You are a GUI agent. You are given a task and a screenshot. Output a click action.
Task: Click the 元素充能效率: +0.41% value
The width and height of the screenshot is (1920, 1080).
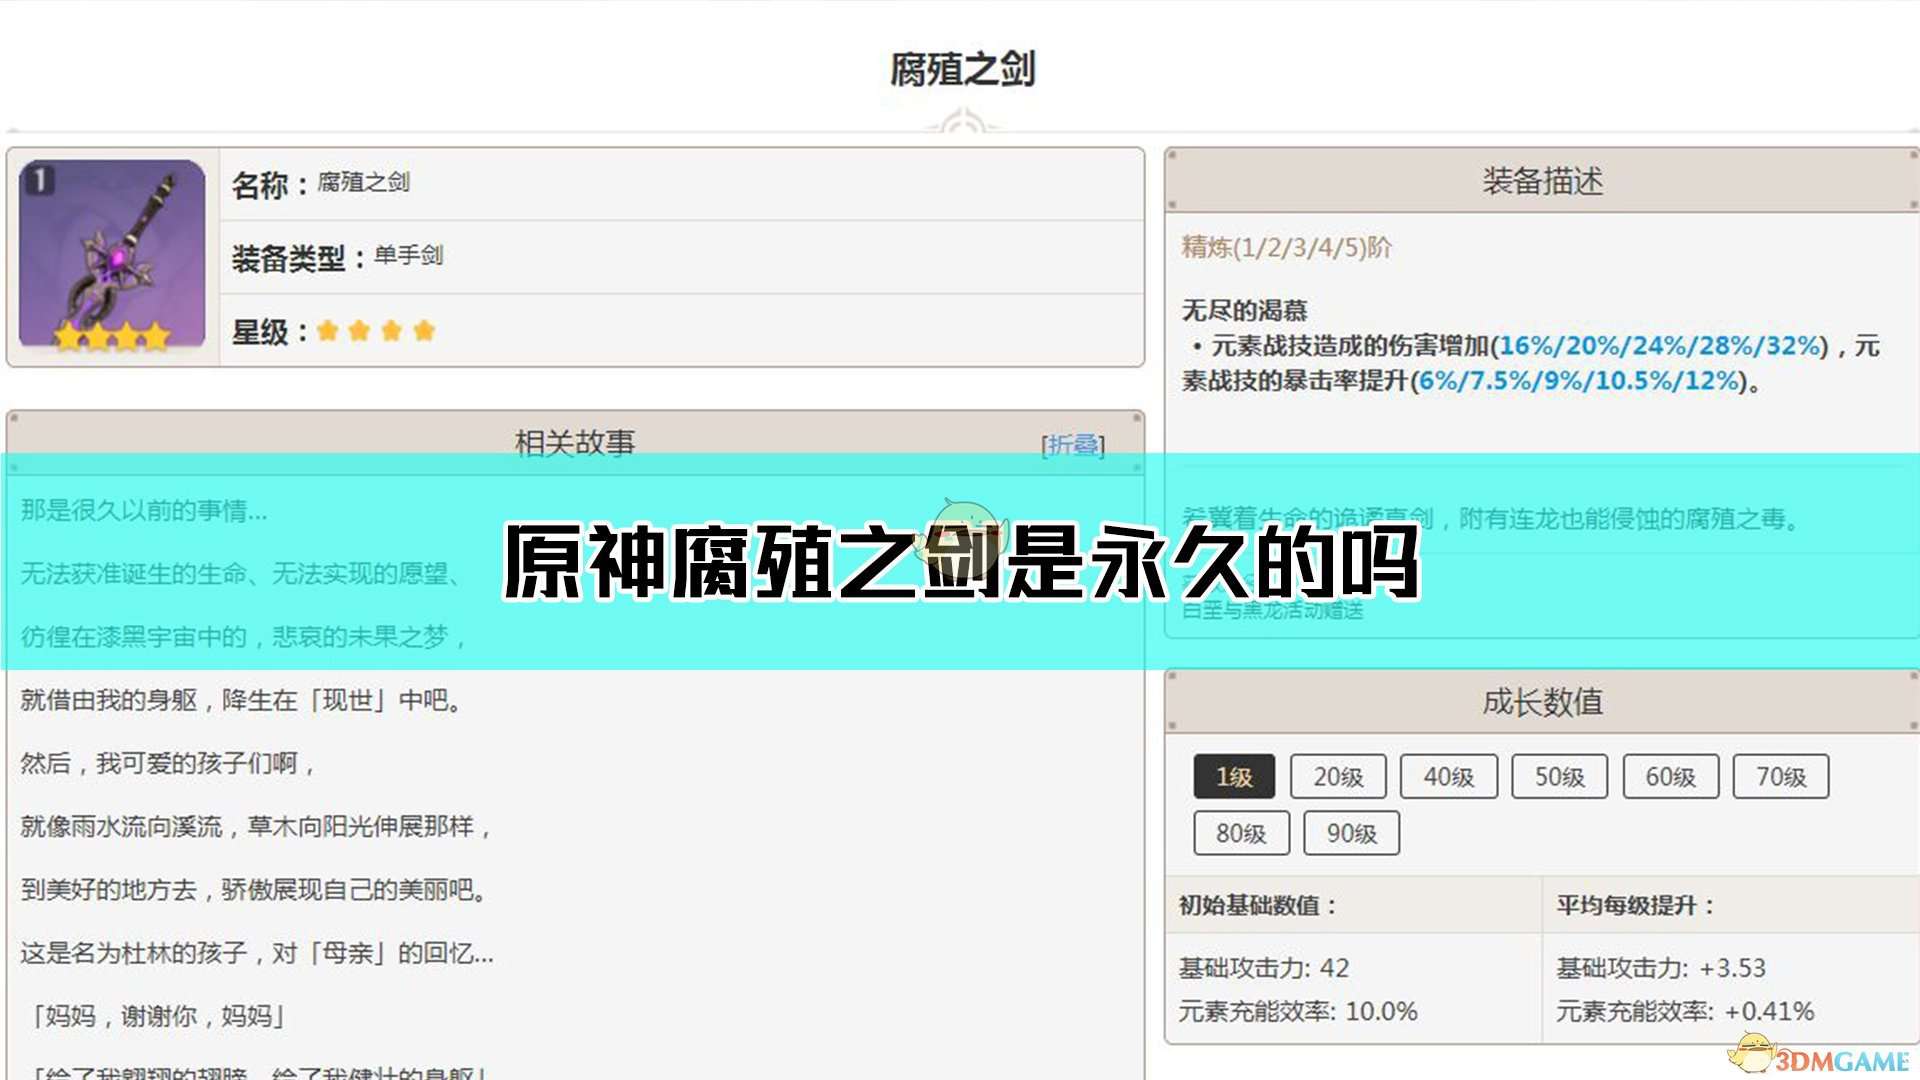1685,1011
